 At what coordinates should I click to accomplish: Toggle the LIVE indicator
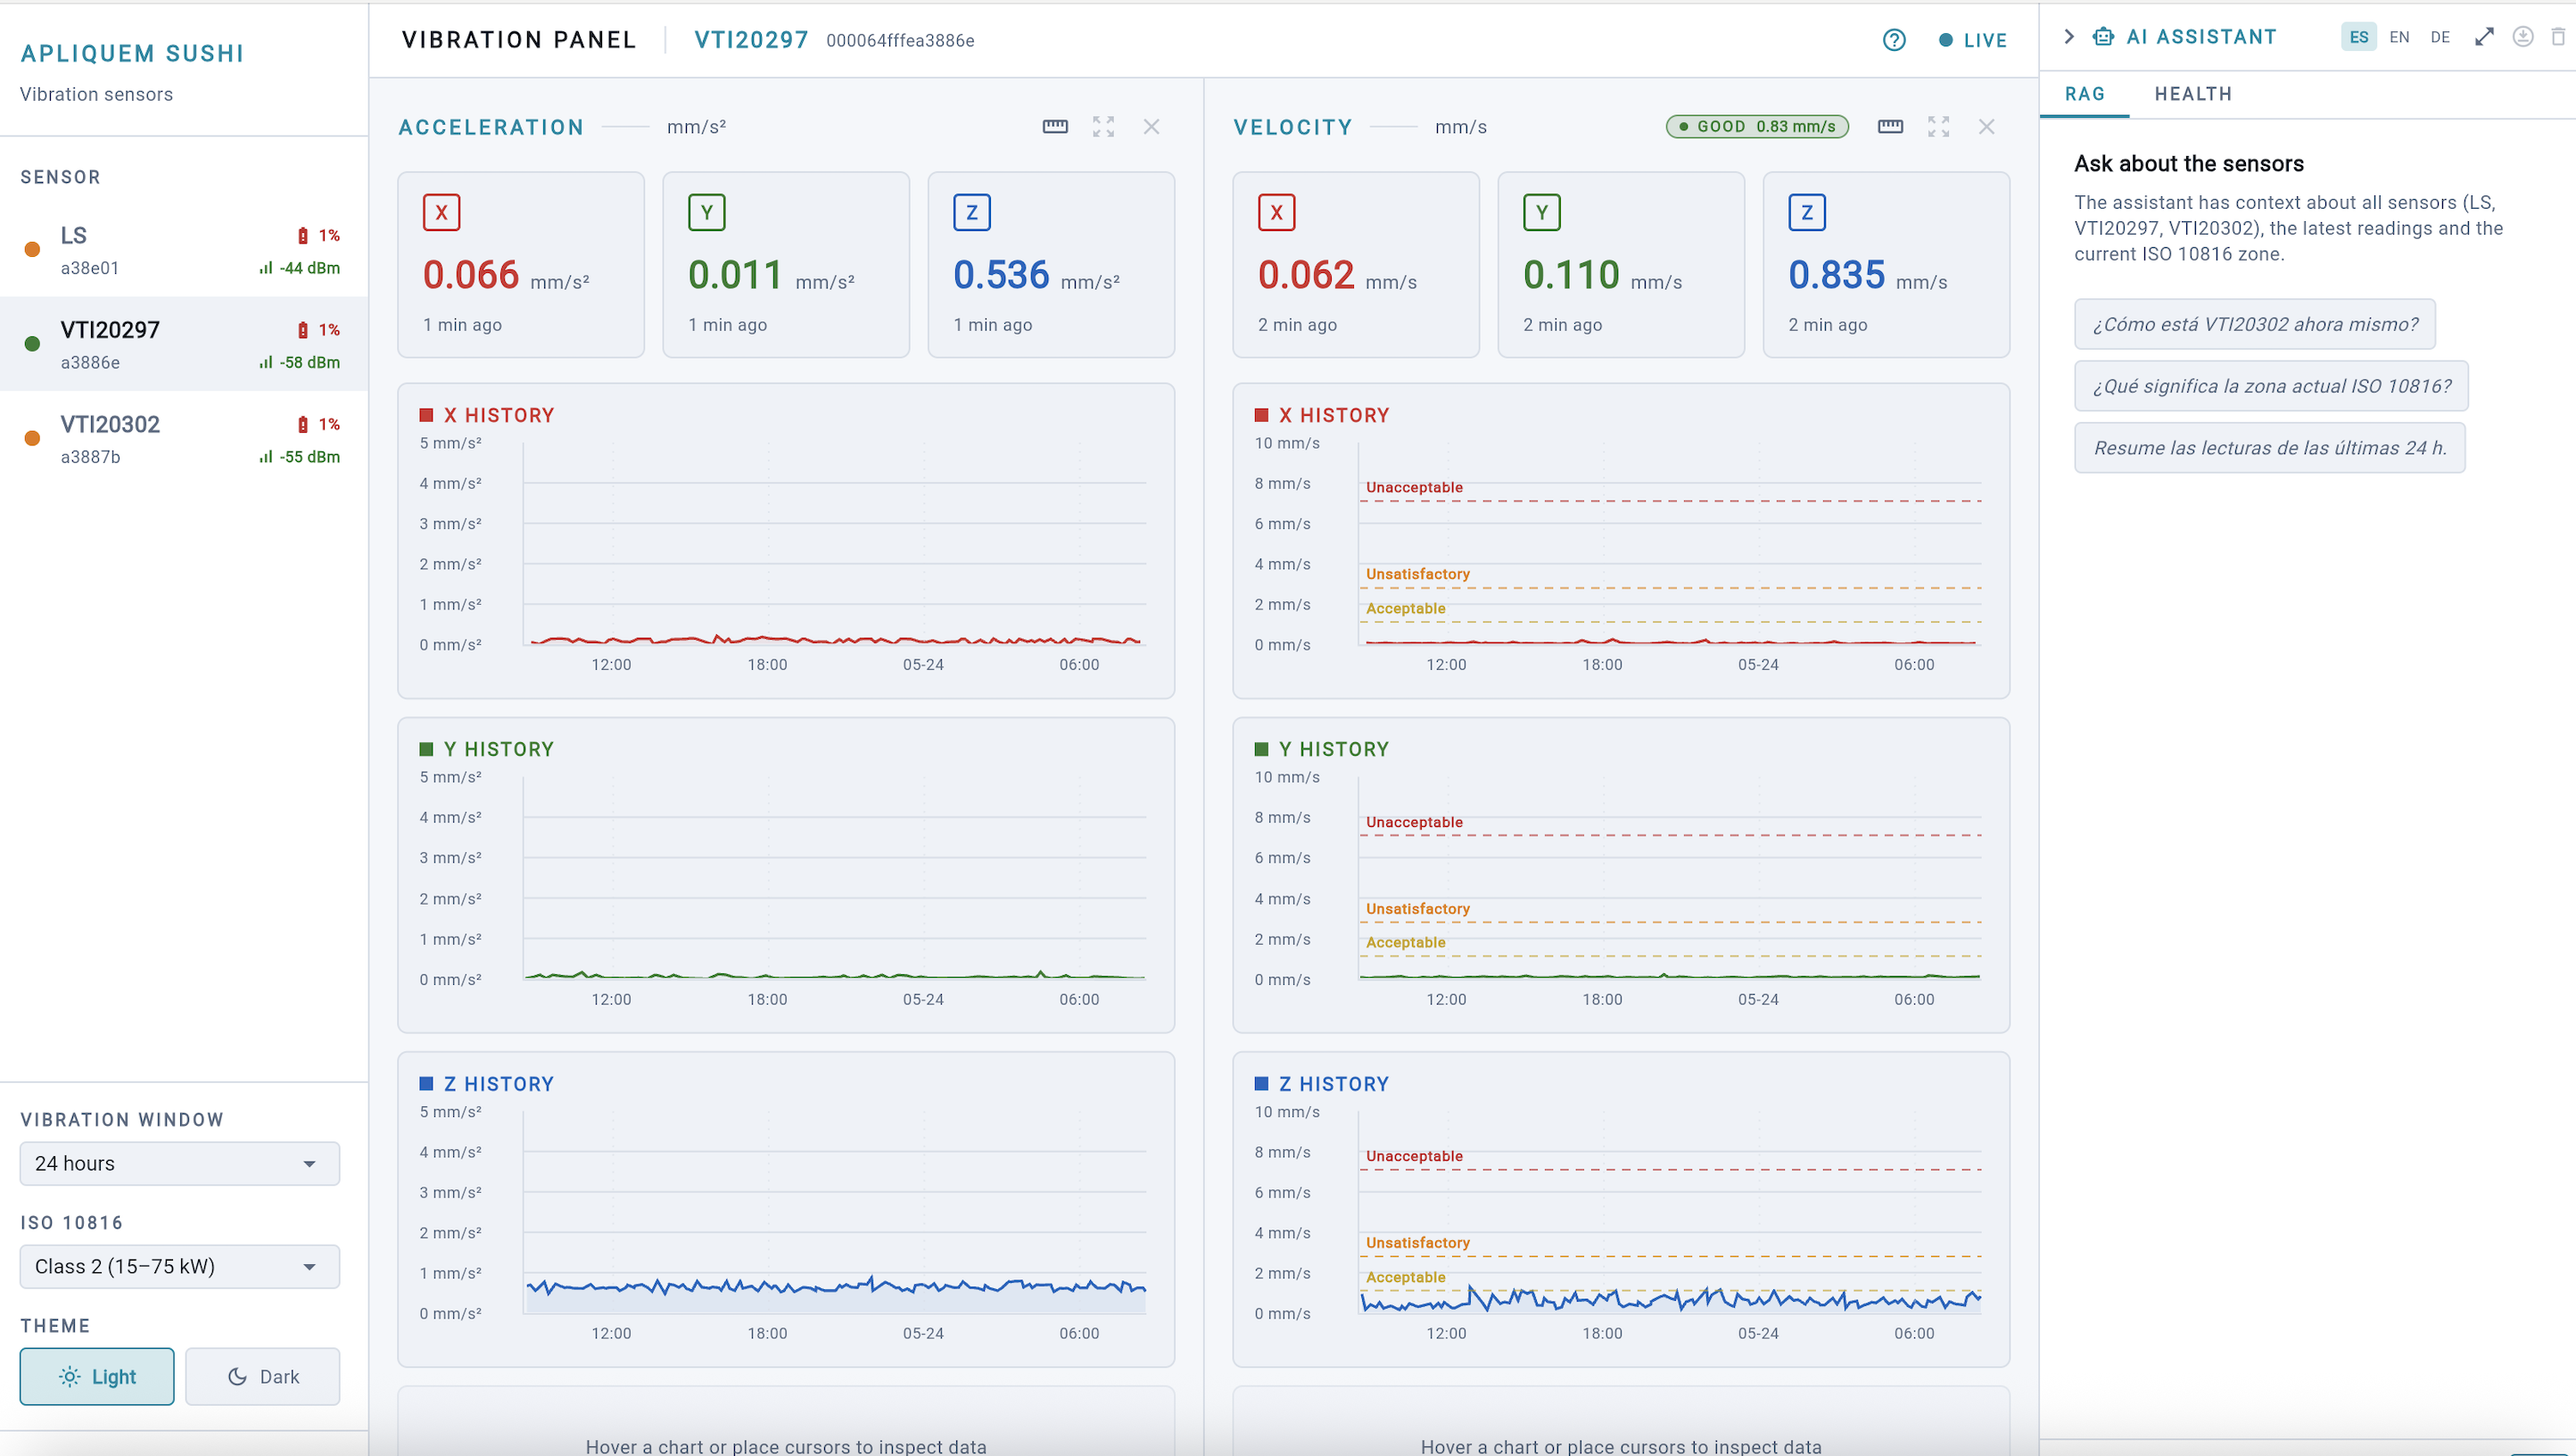(x=1972, y=40)
